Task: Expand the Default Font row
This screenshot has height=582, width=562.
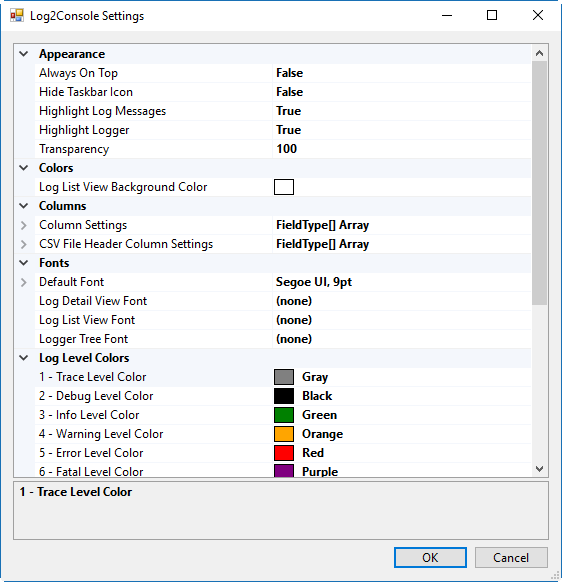Action: (x=24, y=282)
